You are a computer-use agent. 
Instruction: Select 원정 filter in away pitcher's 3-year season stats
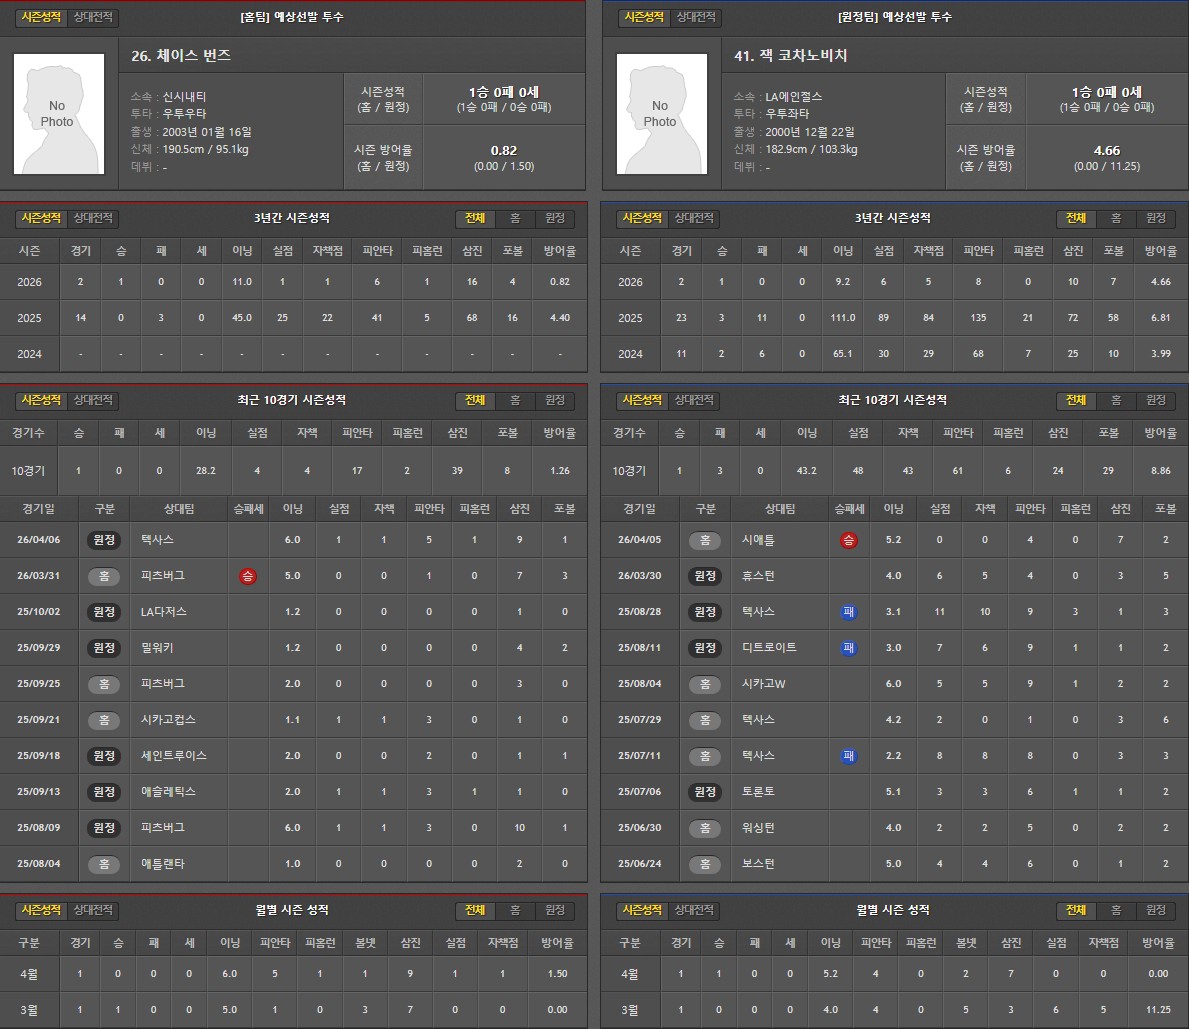(x=1156, y=218)
